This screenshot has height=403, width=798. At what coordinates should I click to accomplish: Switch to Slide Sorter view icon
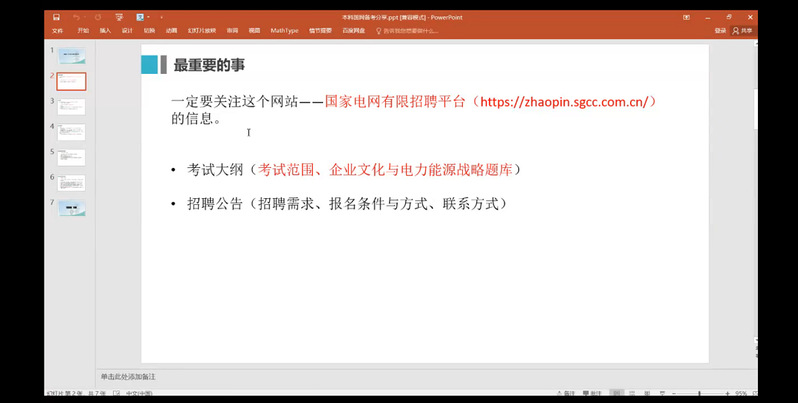[x=634, y=393]
